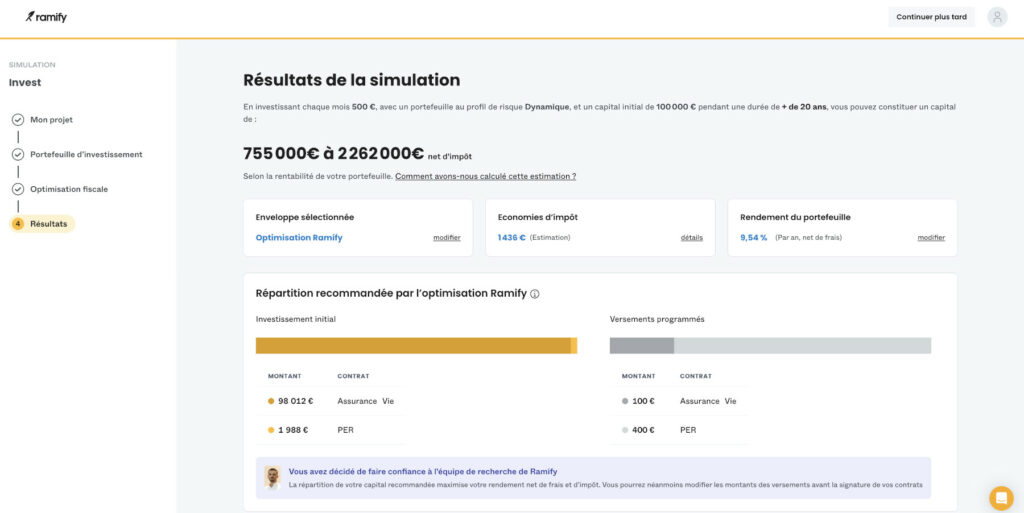
Task: Open the user profile avatar
Action: click(x=997, y=17)
